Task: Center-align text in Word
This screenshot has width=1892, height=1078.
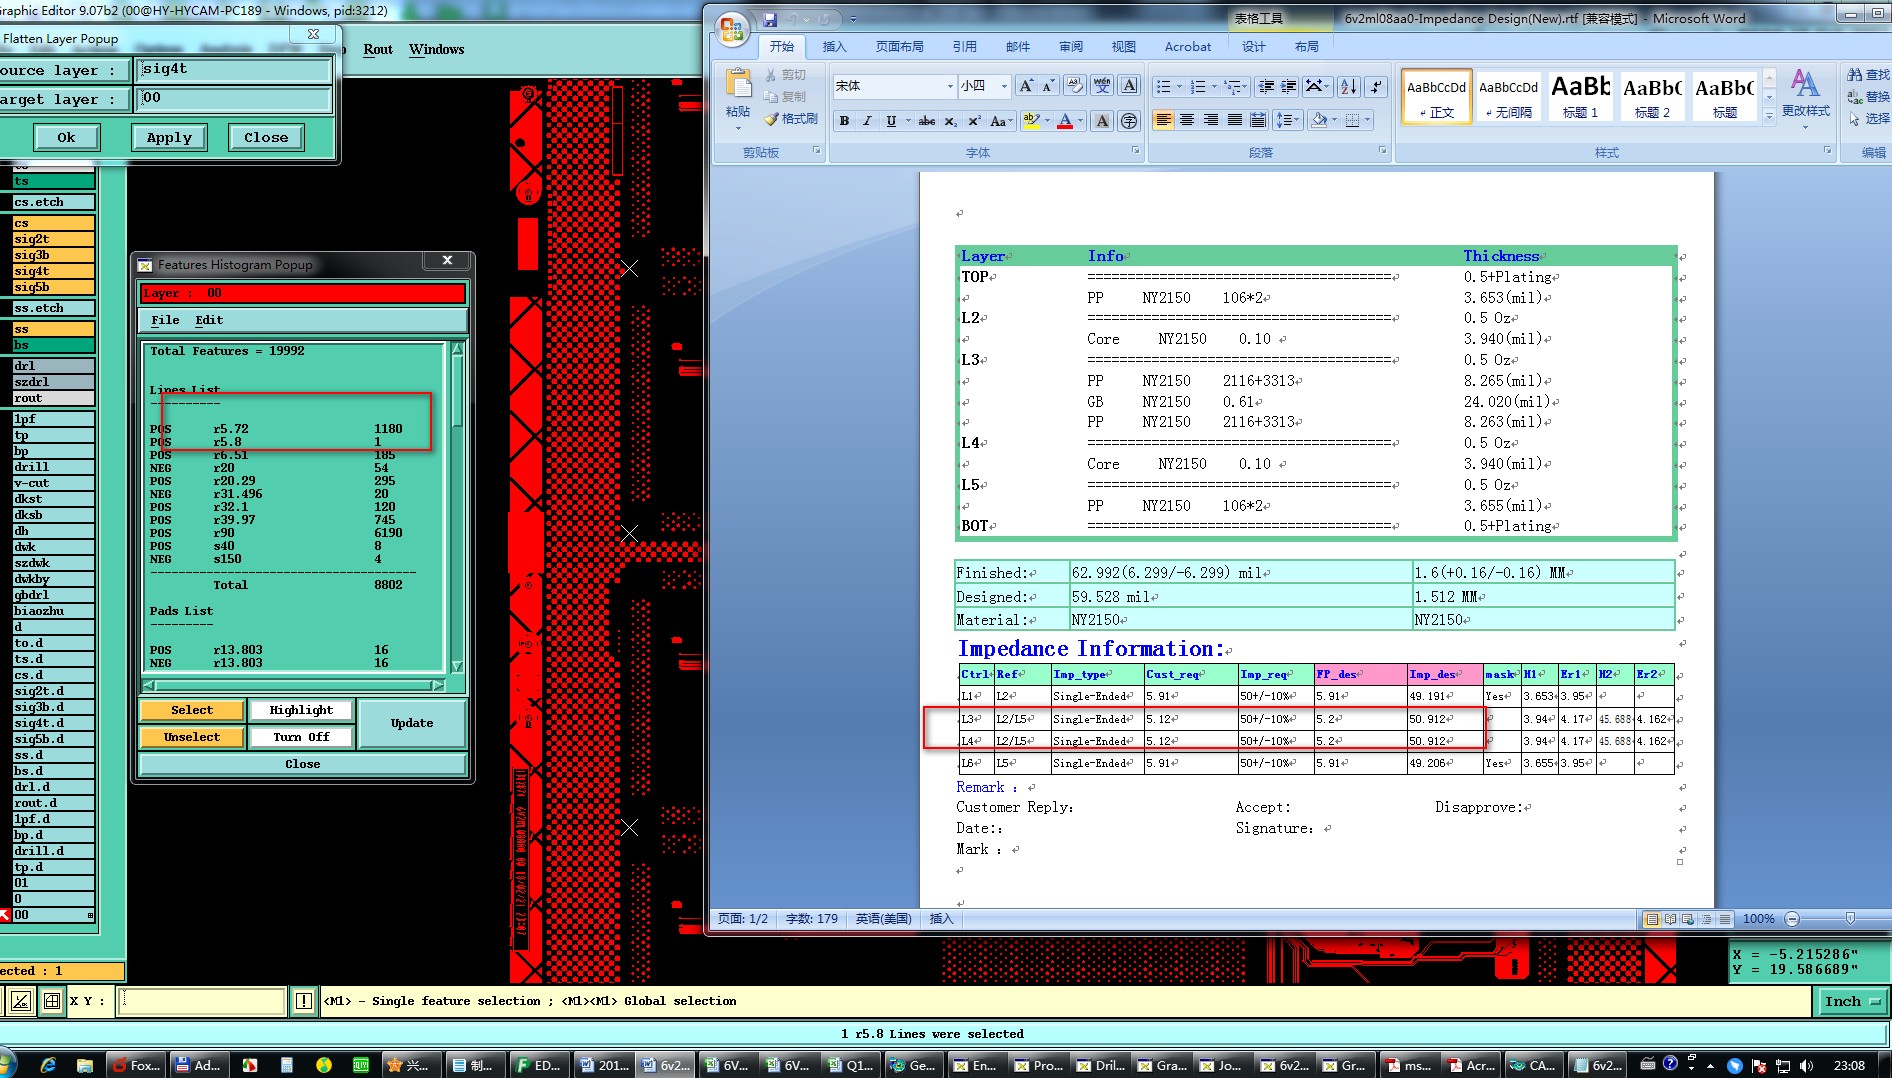Action: click(x=1187, y=121)
